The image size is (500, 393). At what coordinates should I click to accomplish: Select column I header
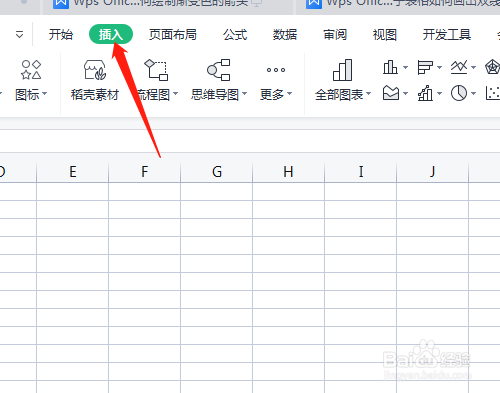pyautogui.click(x=361, y=172)
